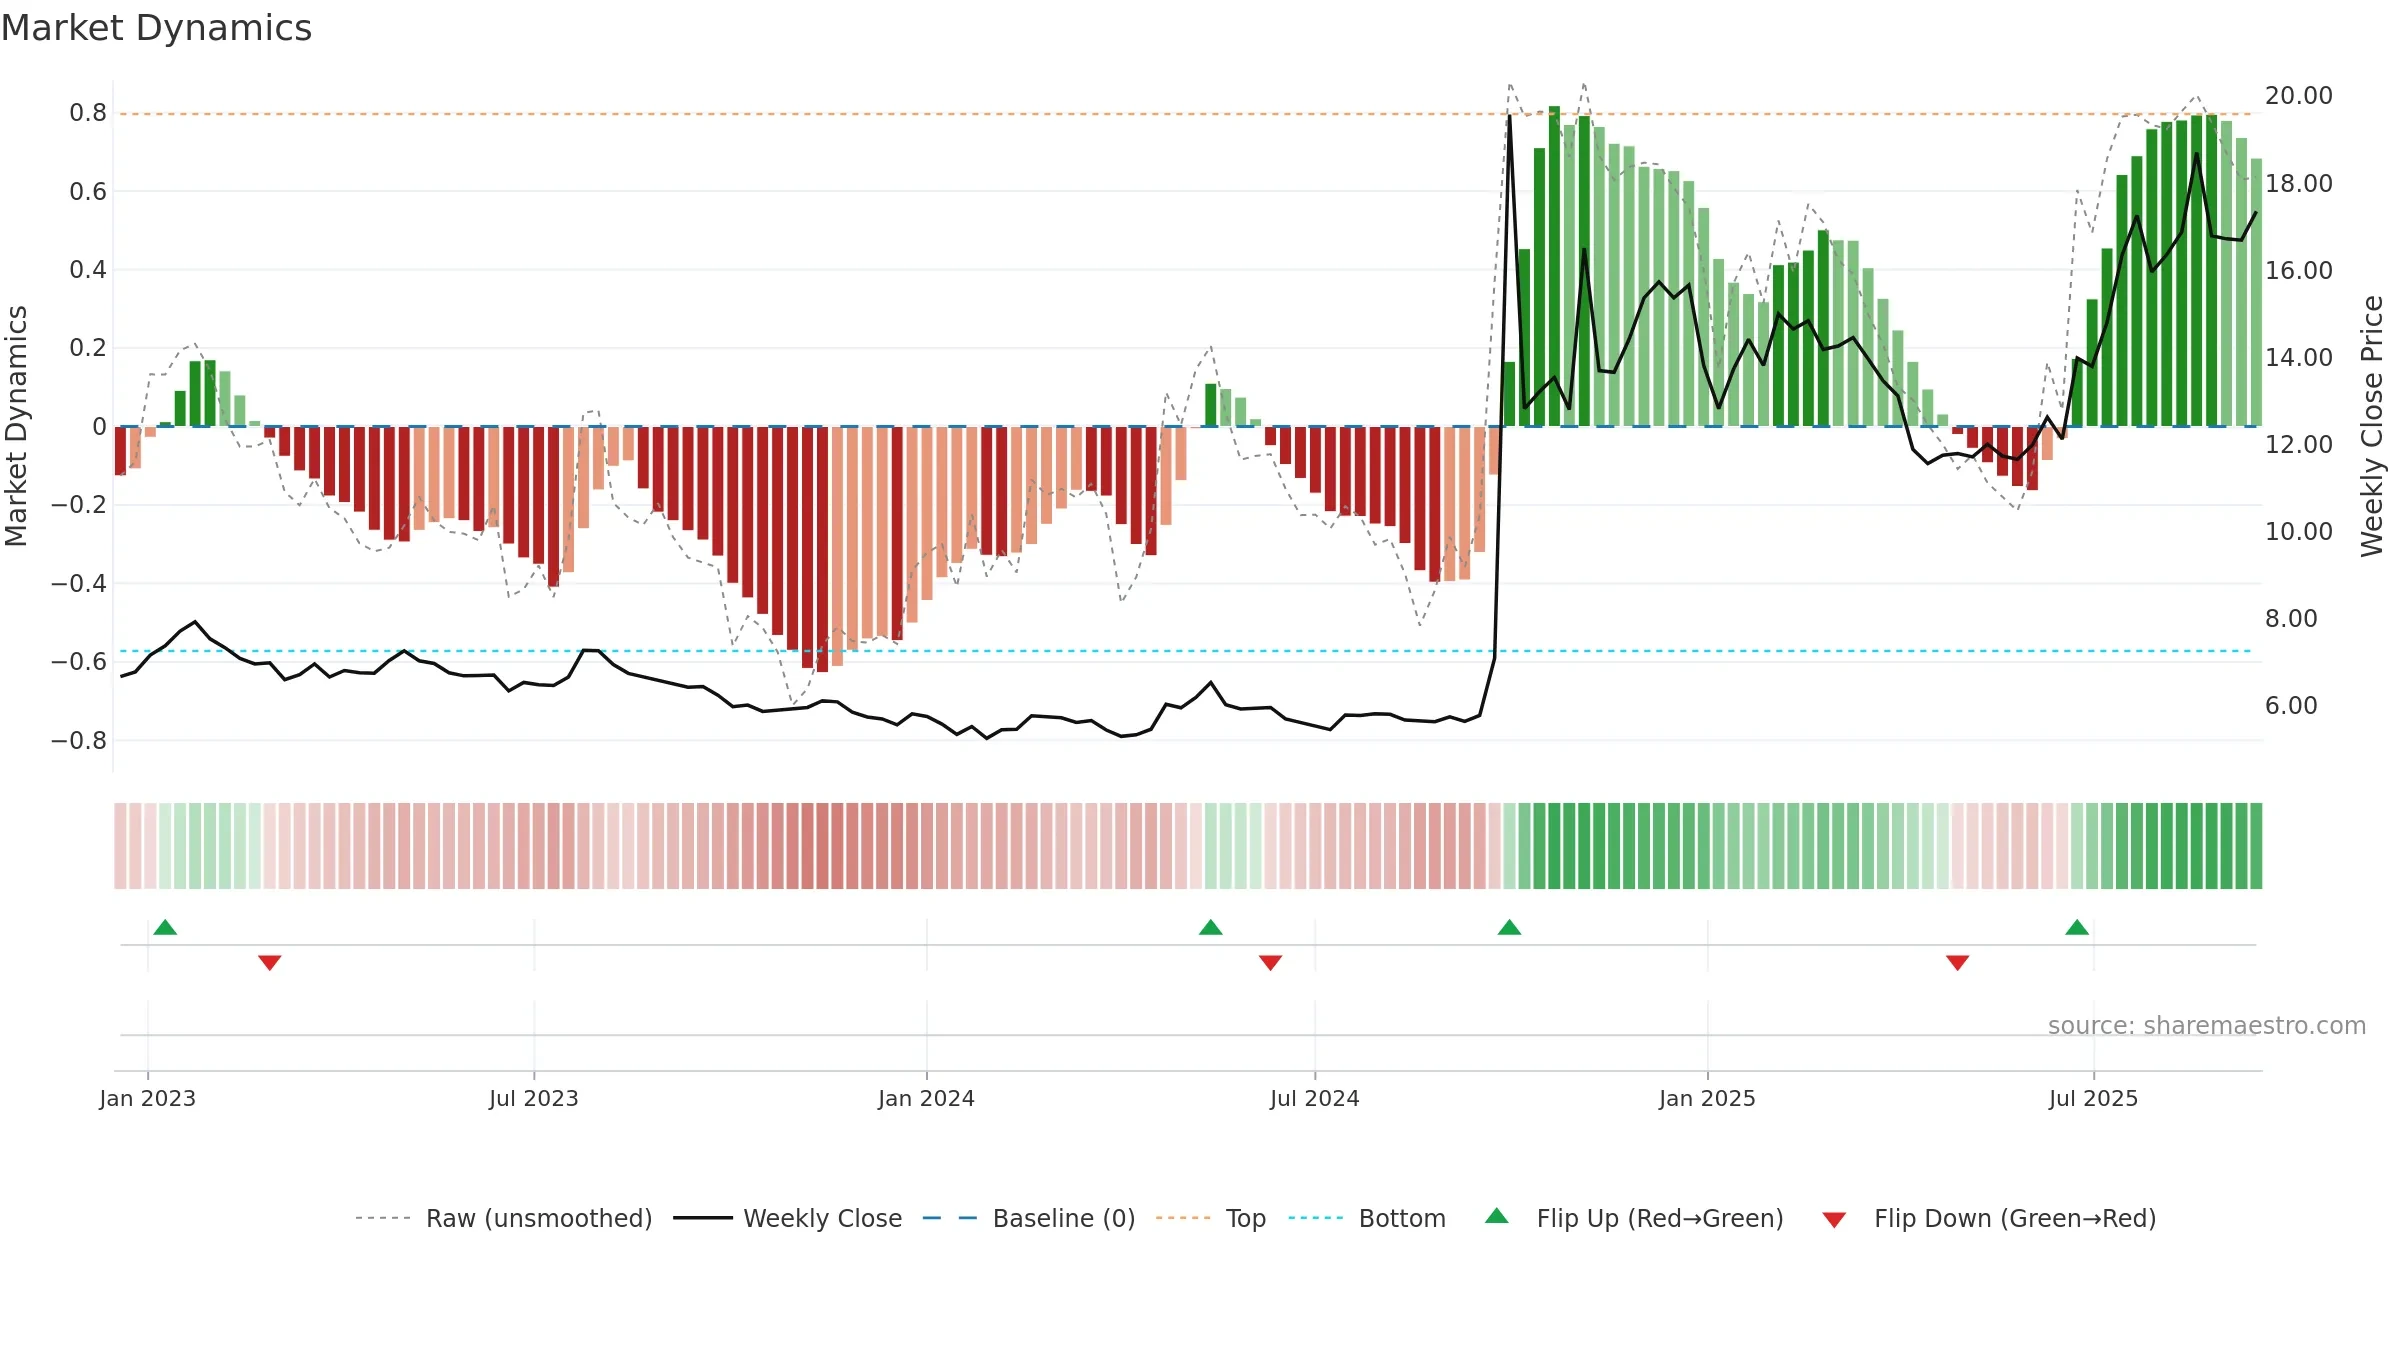The width and height of the screenshot is (2400, 1350).
Task: Click the Jan 2025 x-axis label
Action: pos(1708,1098)
